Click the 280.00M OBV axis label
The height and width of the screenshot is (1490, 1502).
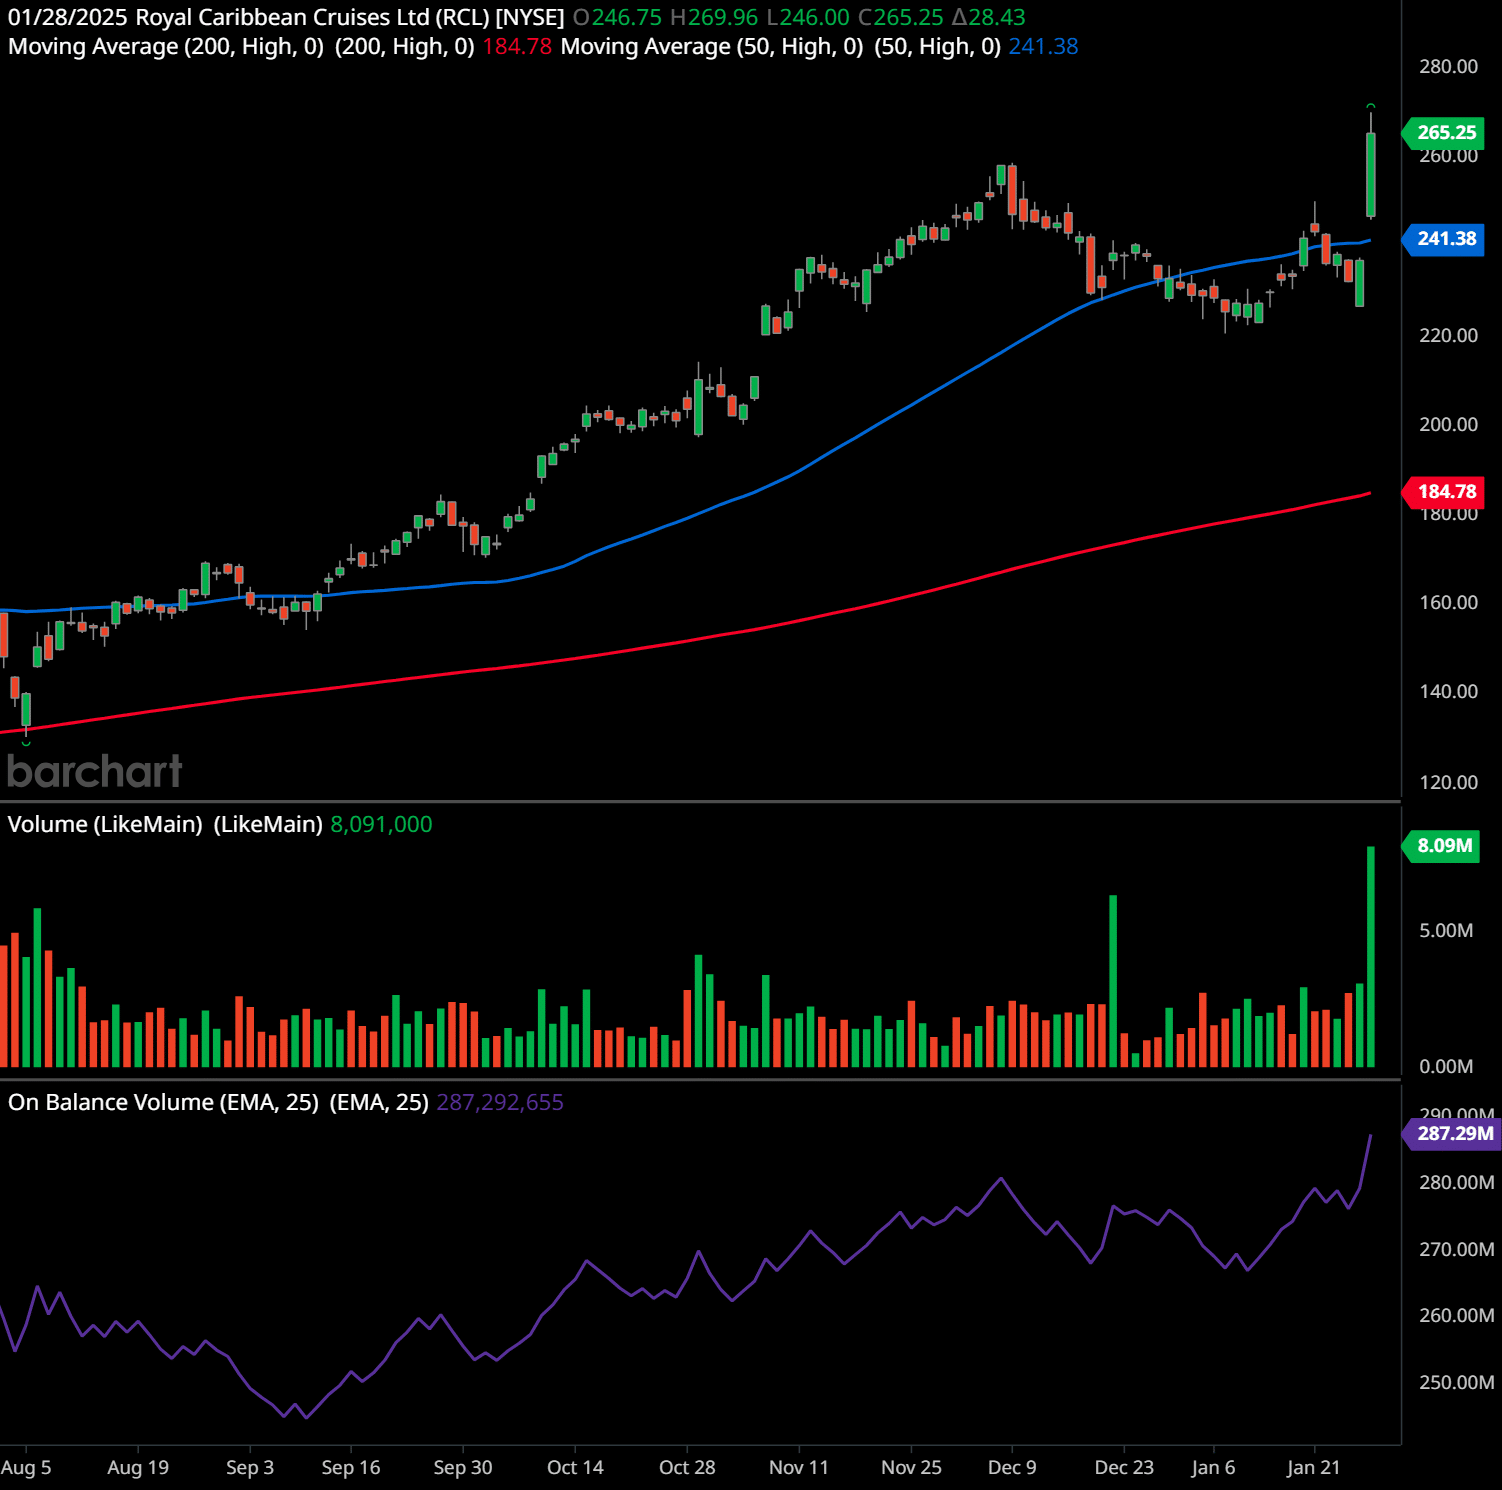coord(1456,1183)
